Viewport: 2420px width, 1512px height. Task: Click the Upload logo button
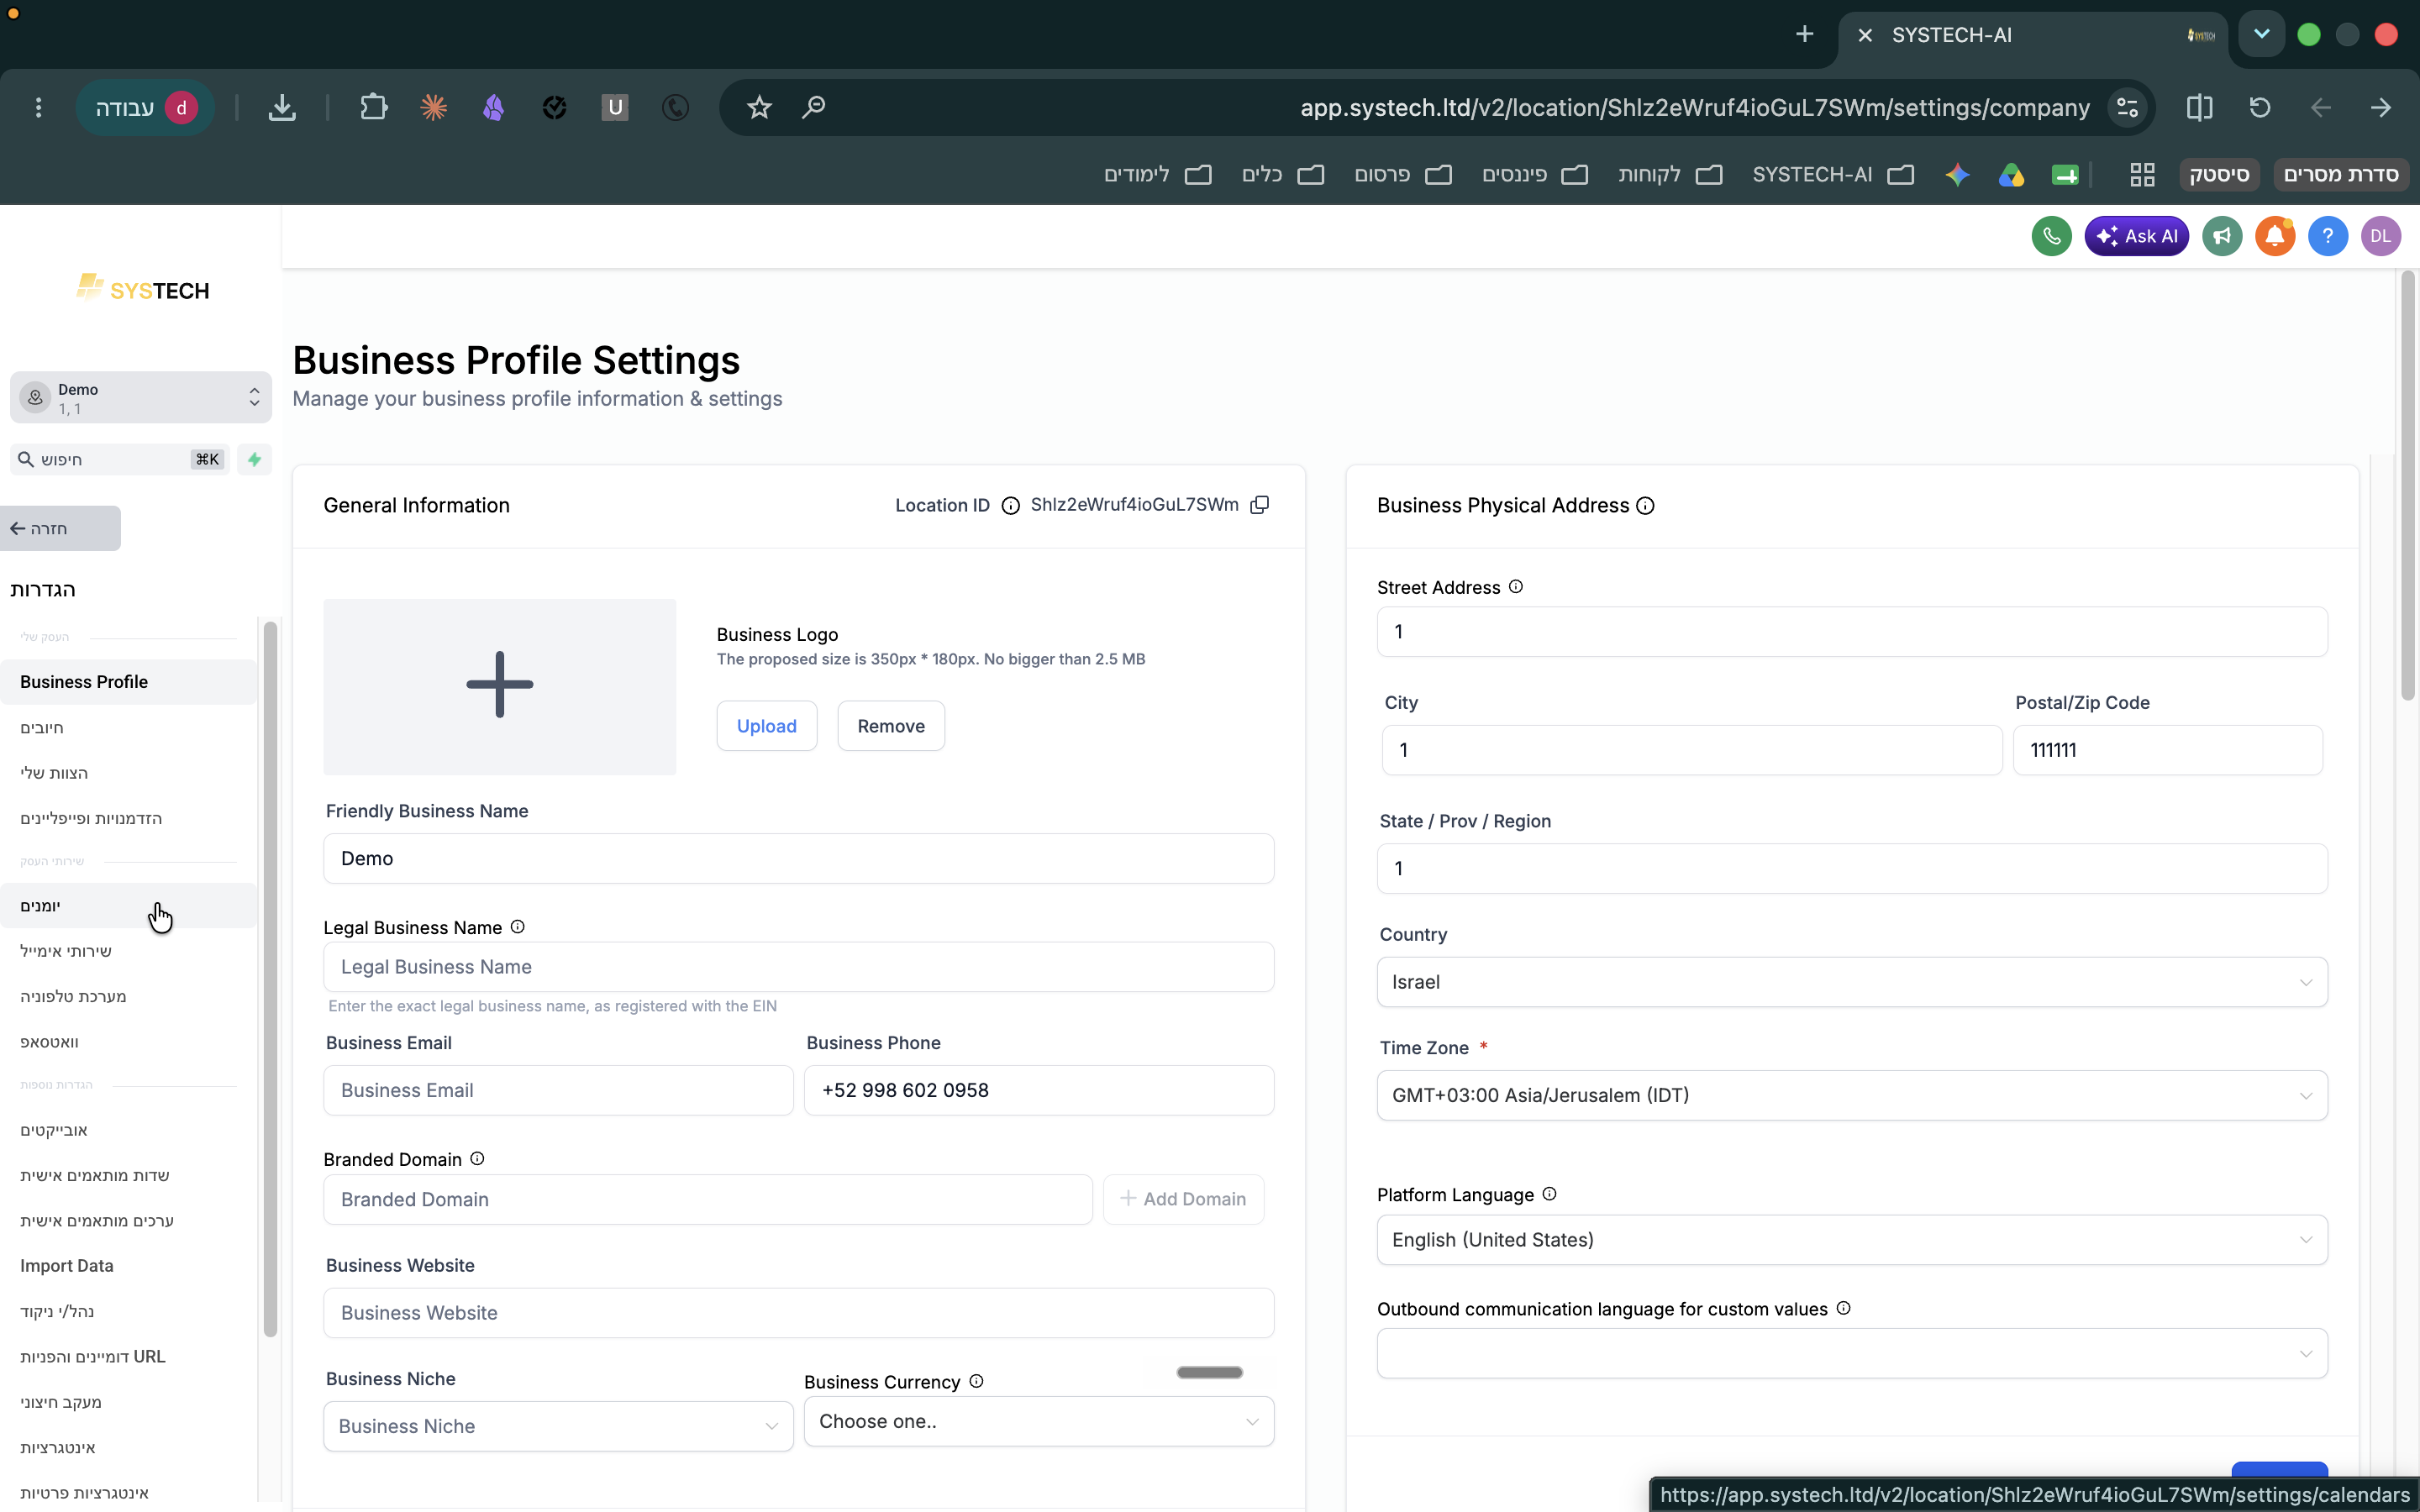767,726
